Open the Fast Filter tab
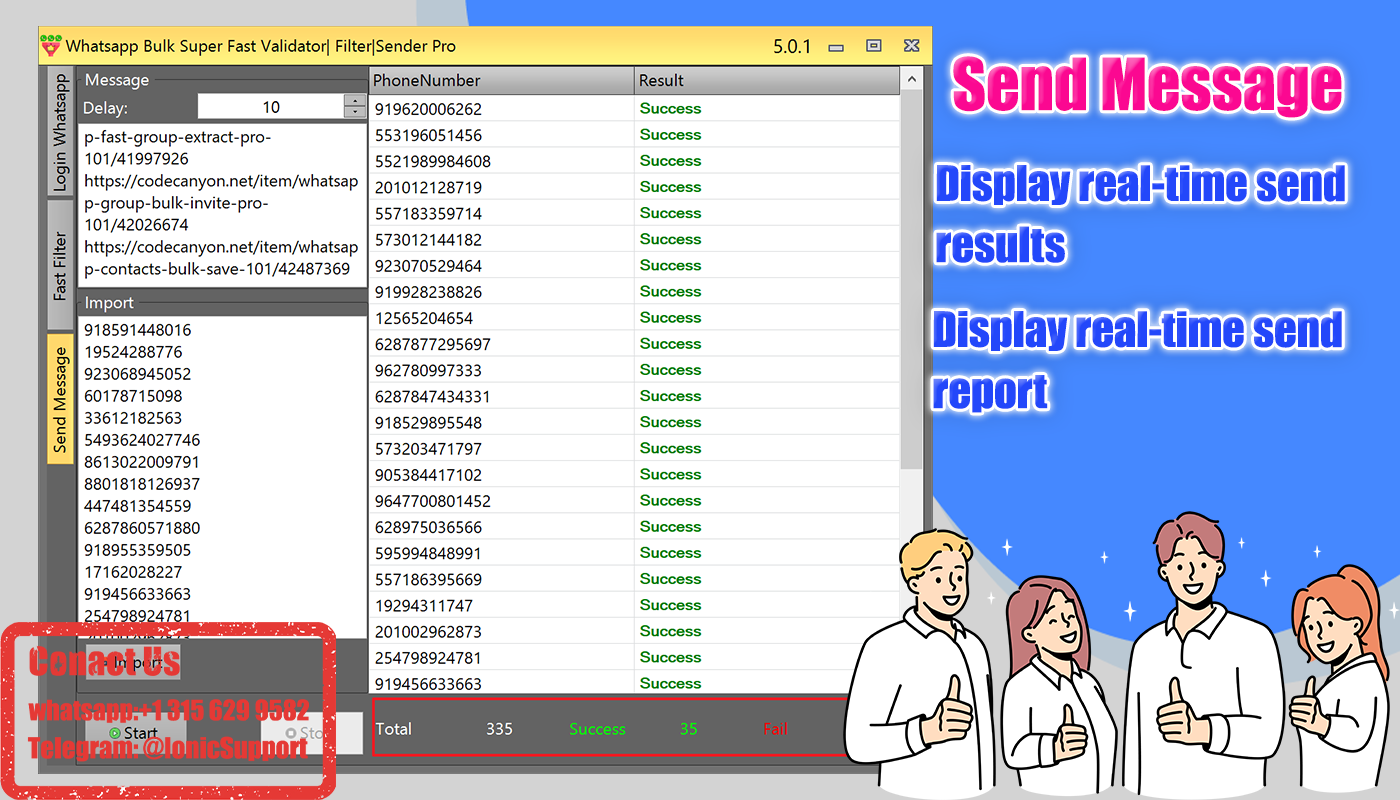The image size is (1400, 800). point(58,255)
